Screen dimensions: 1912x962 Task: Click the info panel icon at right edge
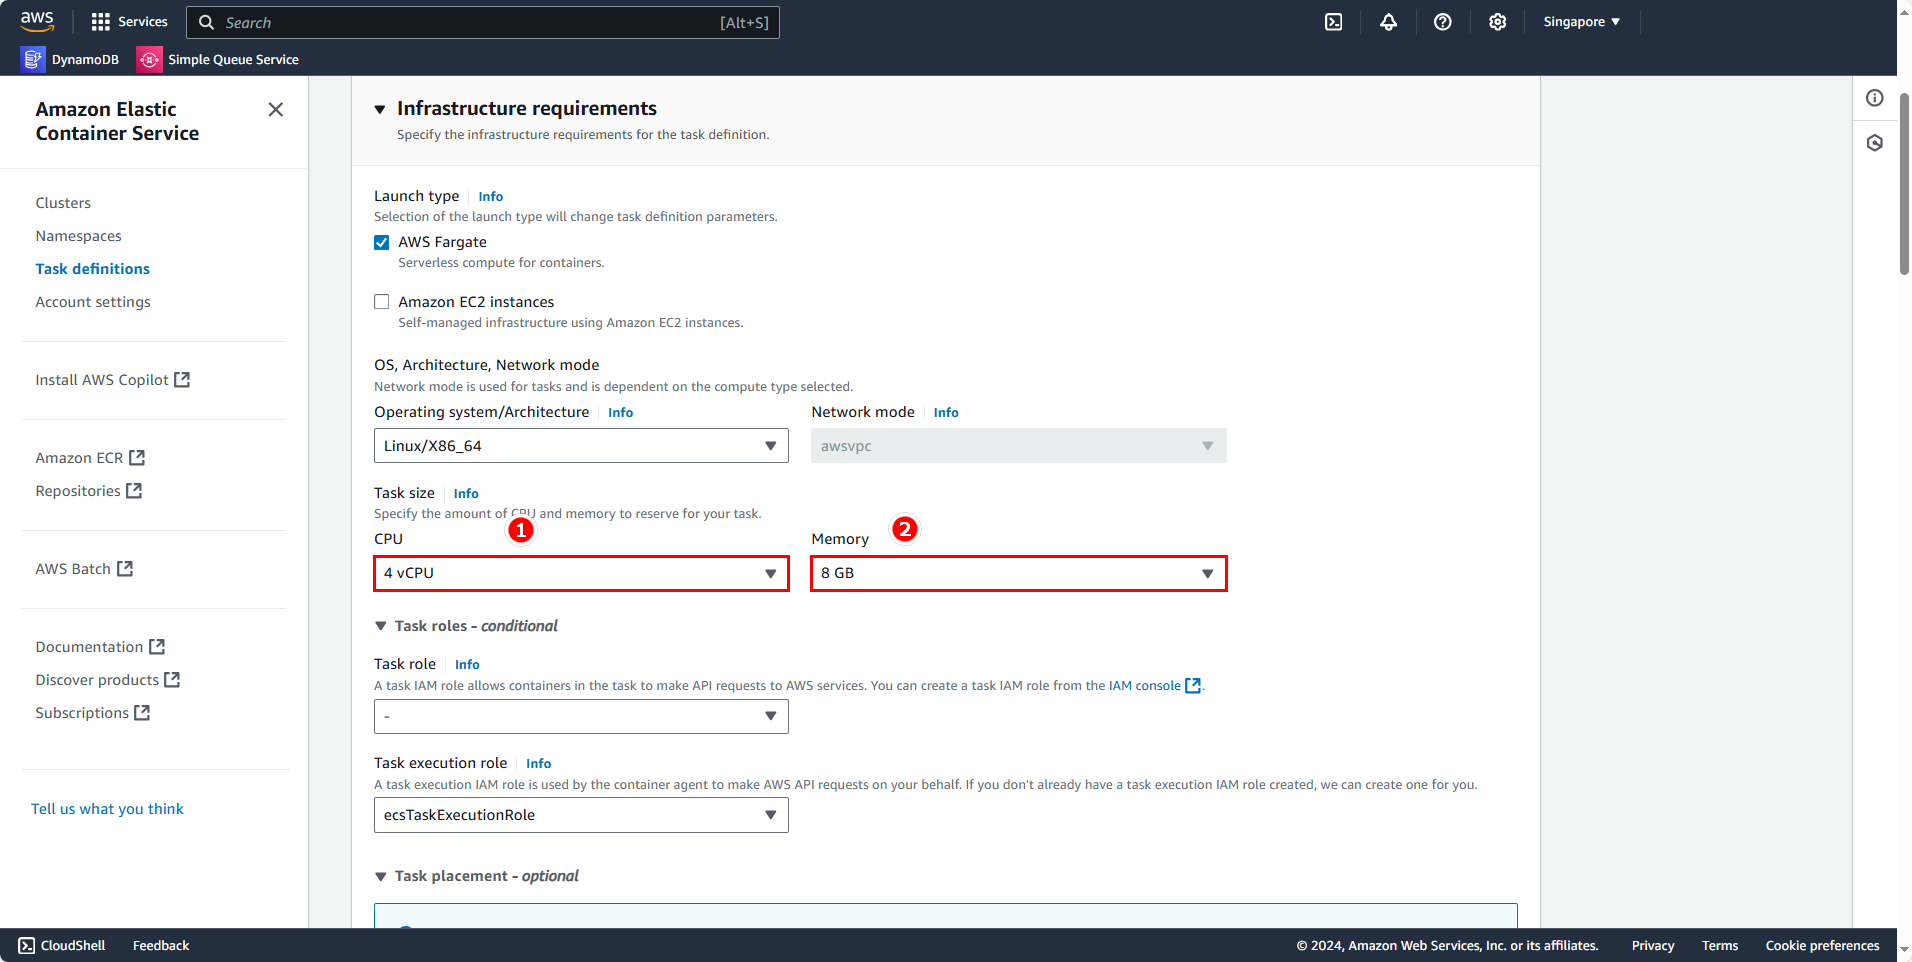[1874, 98]
